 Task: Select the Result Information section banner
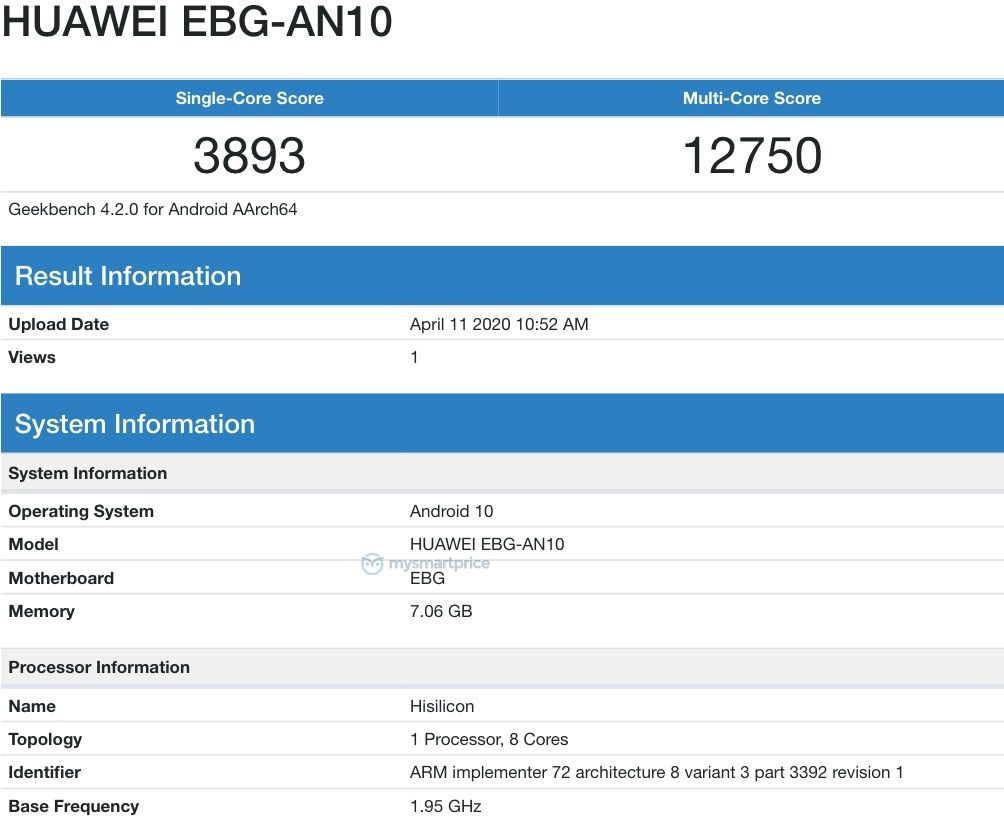point(503,275)
